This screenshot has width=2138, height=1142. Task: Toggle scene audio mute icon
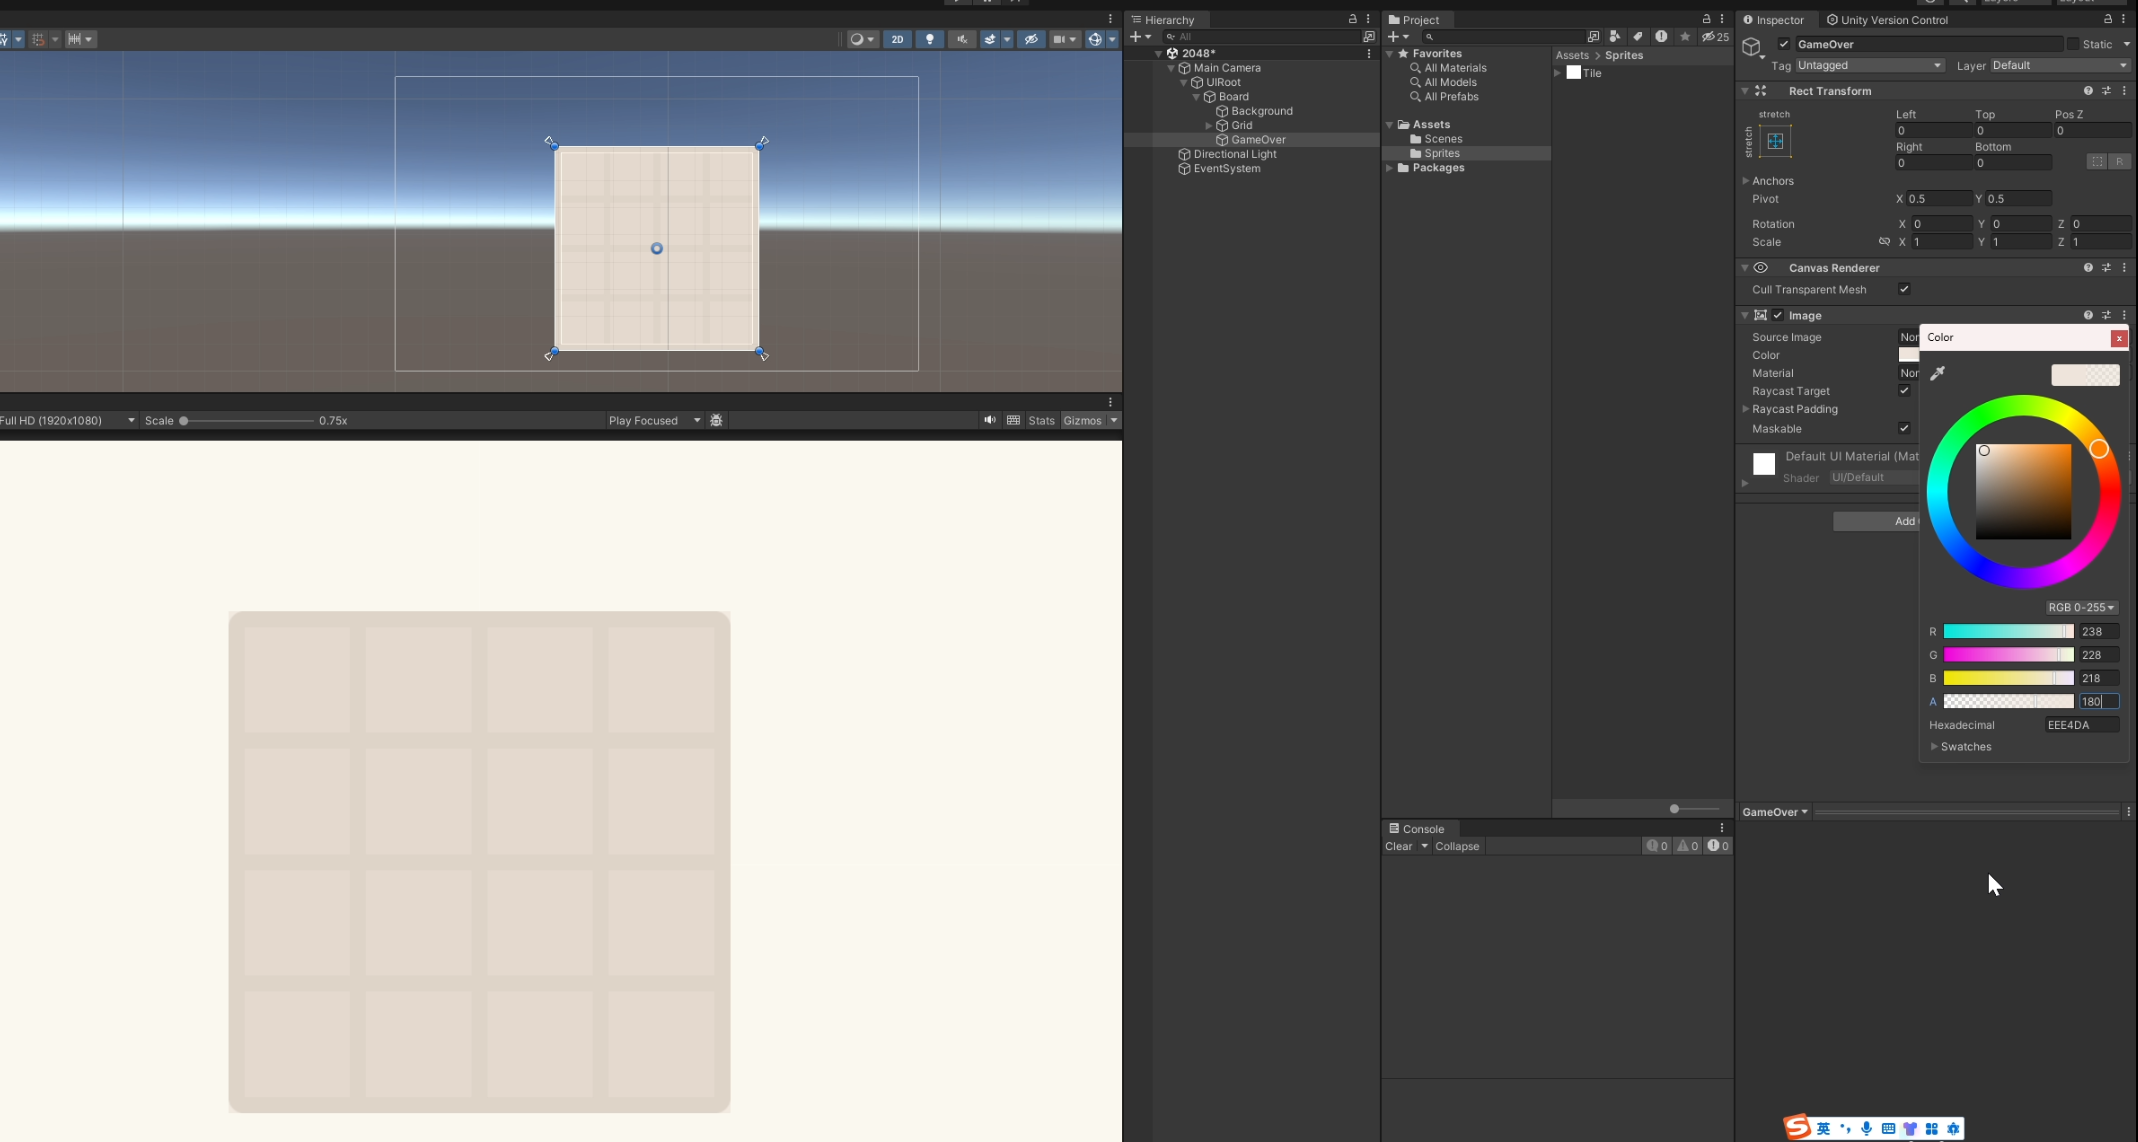[x=961, y=39]
